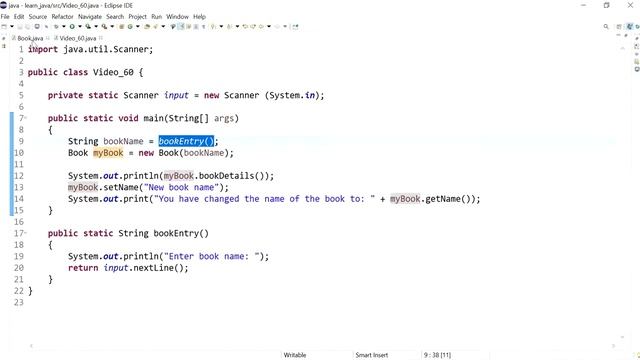Click the New file toolbar icon
The image size is (640, 360).
[3, 27]
